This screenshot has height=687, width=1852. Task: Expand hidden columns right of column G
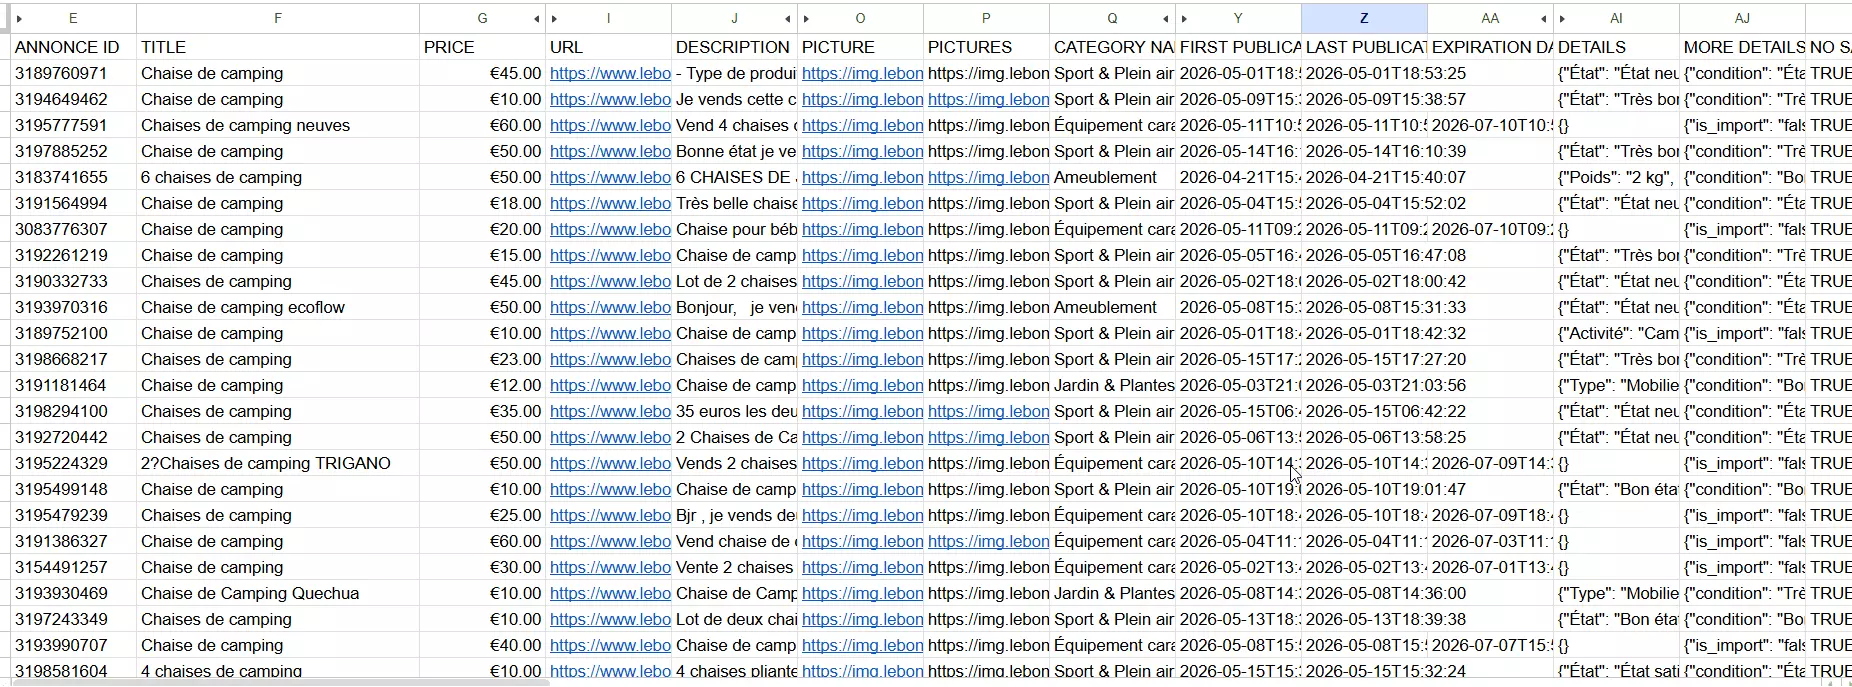pos(536,19)
